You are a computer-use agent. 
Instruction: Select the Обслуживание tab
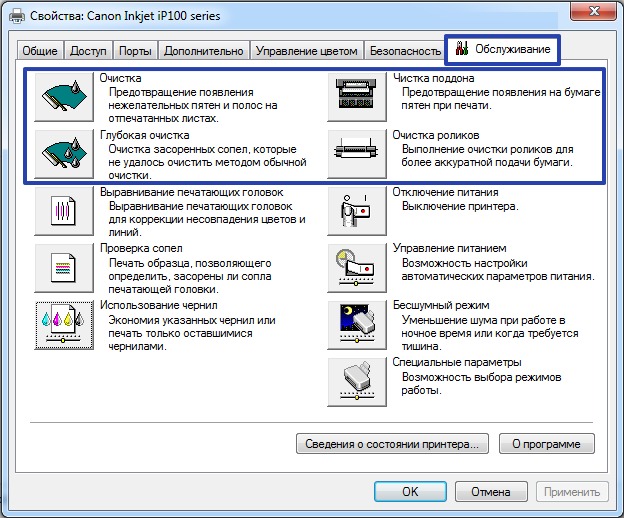(x=503, y=49)
